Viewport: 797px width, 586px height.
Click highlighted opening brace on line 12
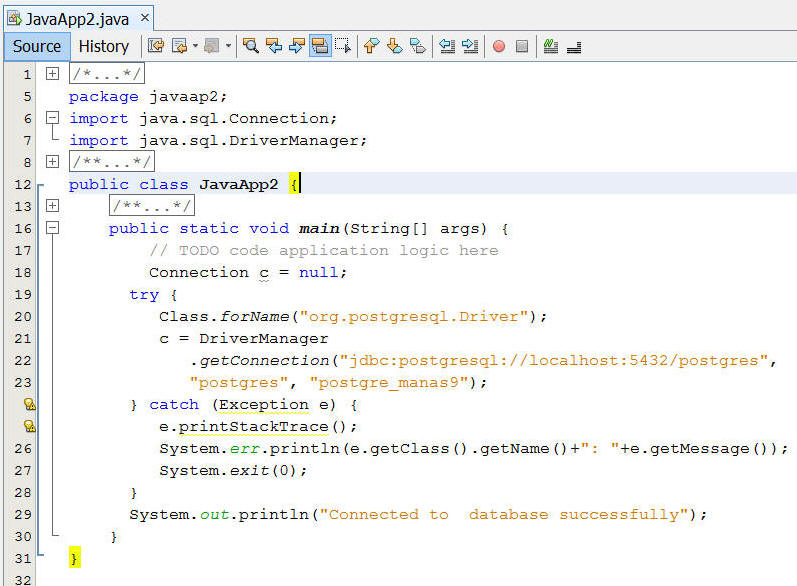(294, 184)
